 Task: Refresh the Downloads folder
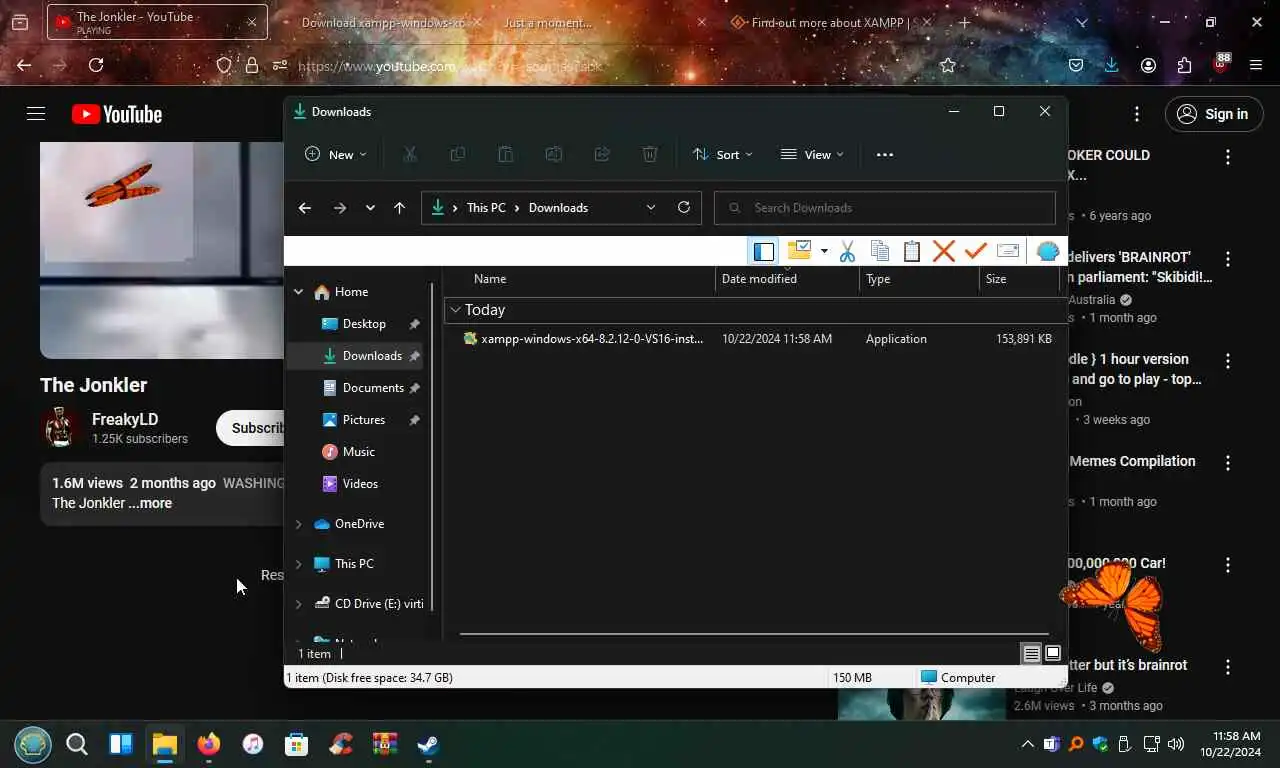tap(684, 207)
